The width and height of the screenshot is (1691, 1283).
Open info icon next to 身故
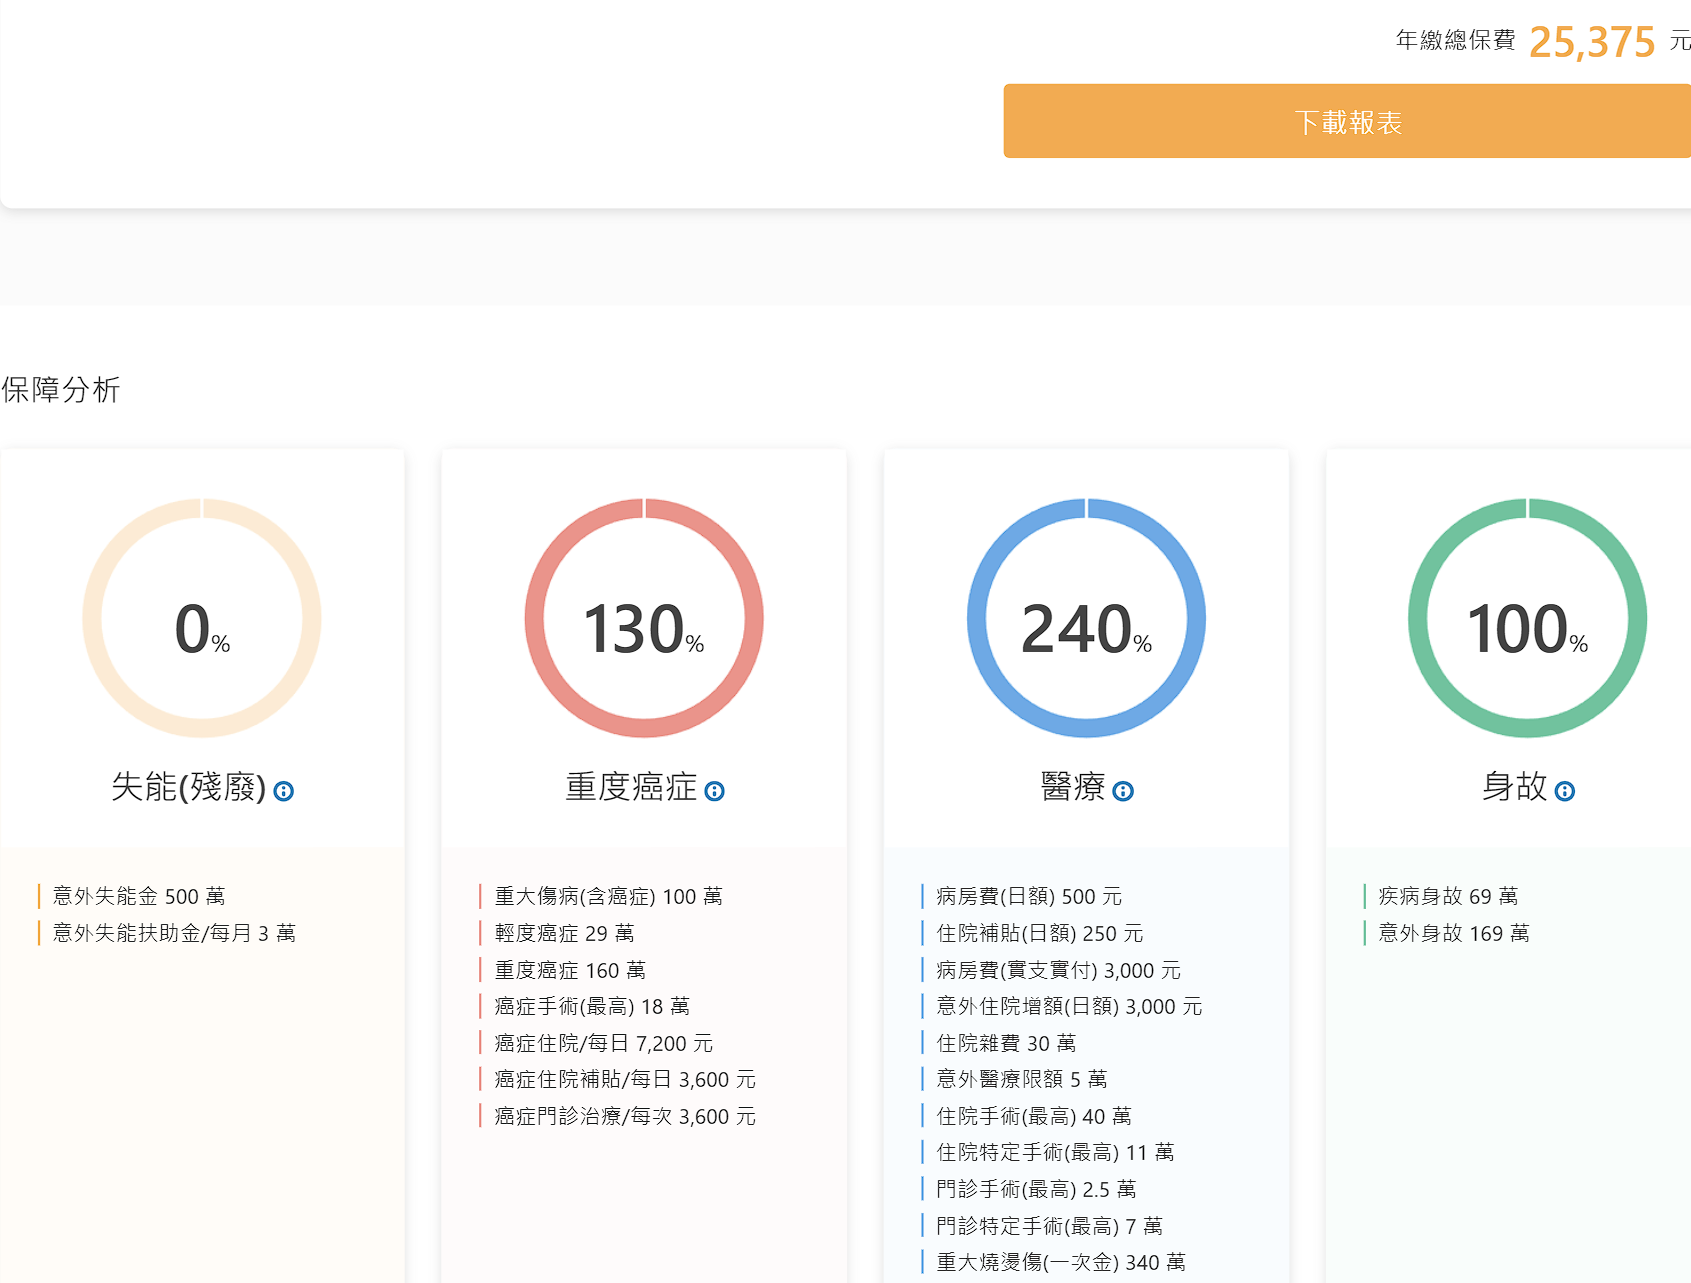point(1565,791)
